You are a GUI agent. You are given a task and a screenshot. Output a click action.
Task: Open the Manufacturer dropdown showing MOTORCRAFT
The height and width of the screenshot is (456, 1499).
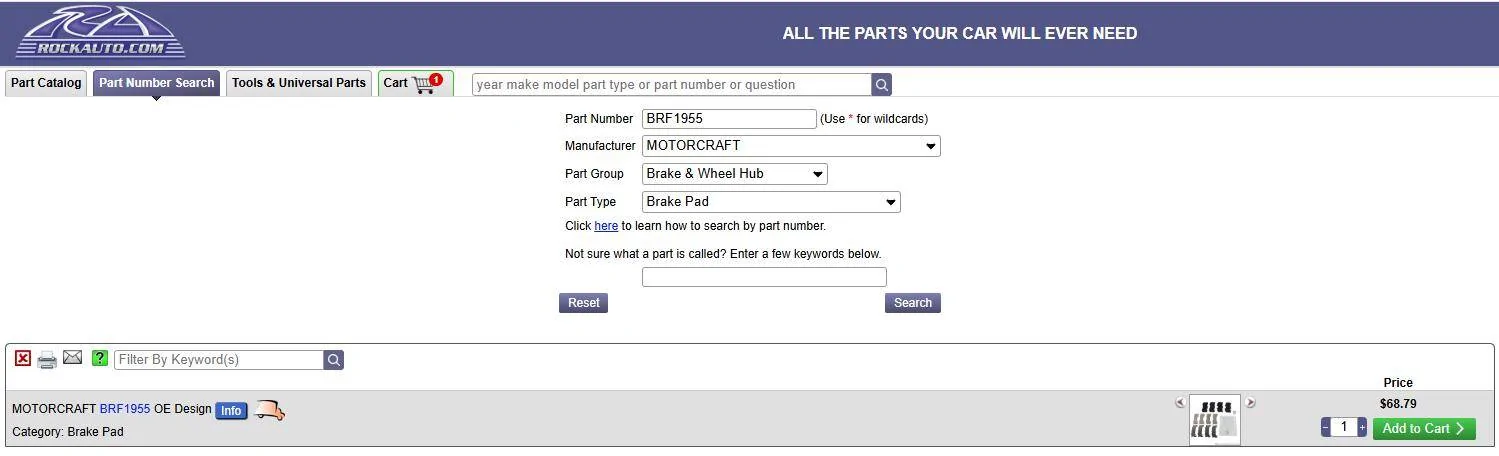(791, 146)
